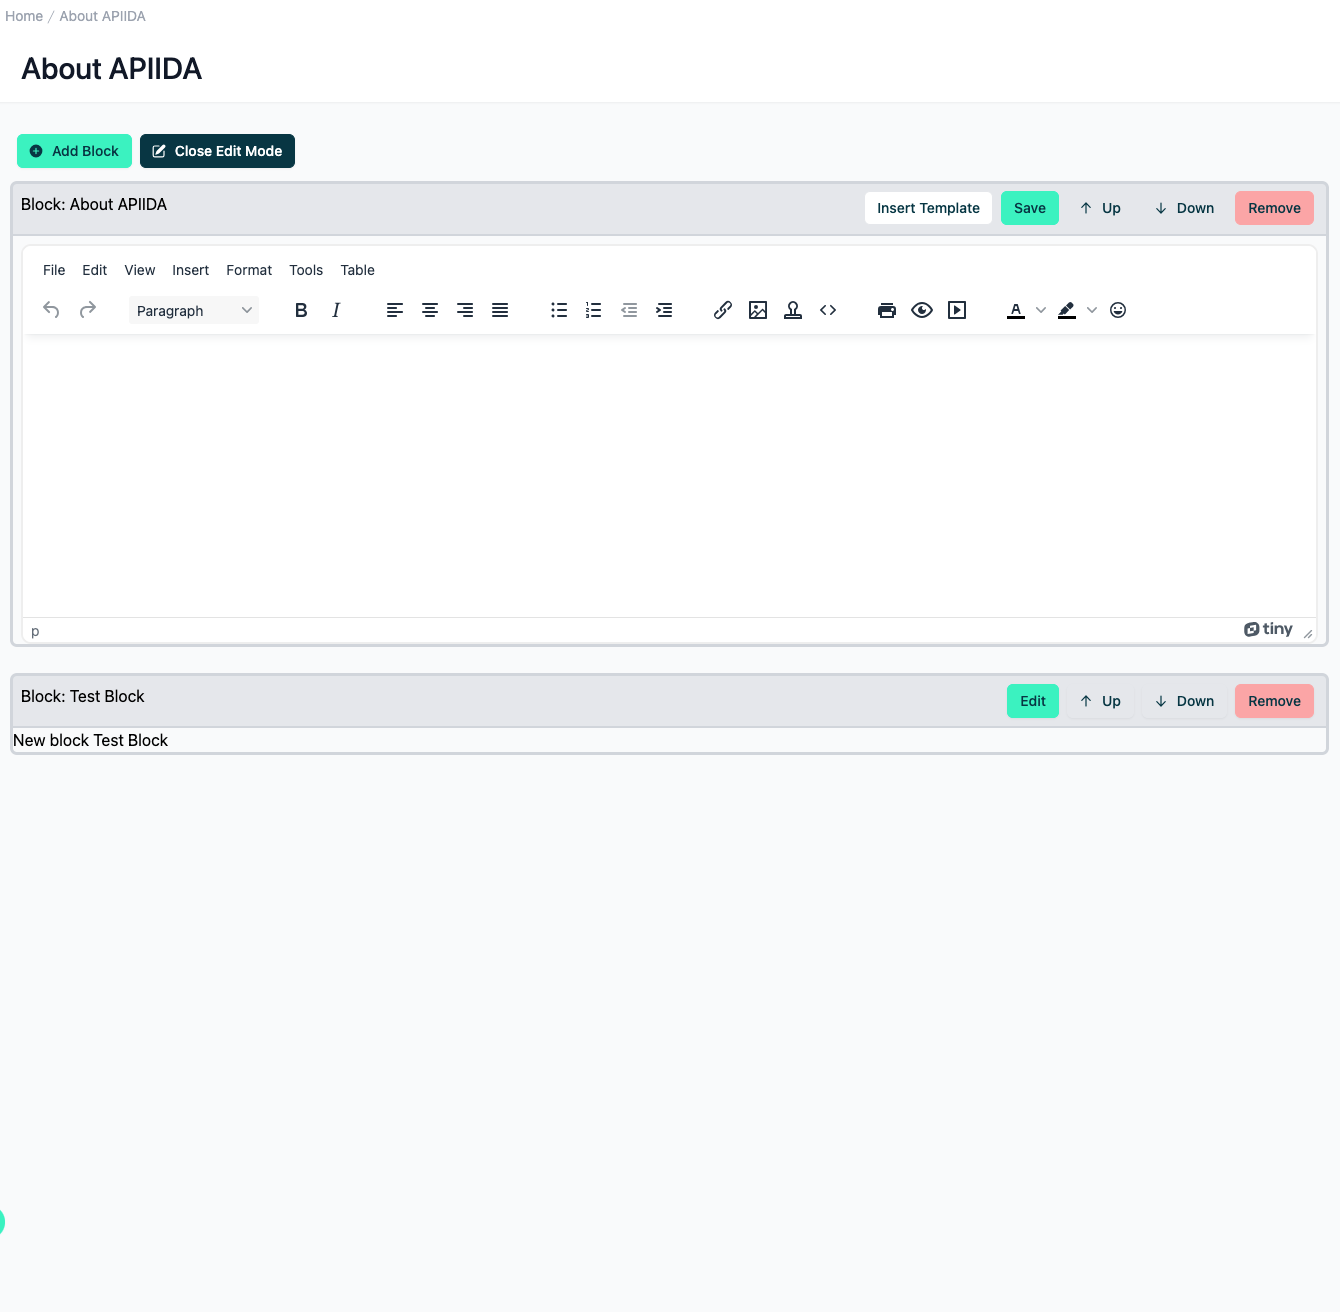Save the About APIIDA block

[1030, 208]
